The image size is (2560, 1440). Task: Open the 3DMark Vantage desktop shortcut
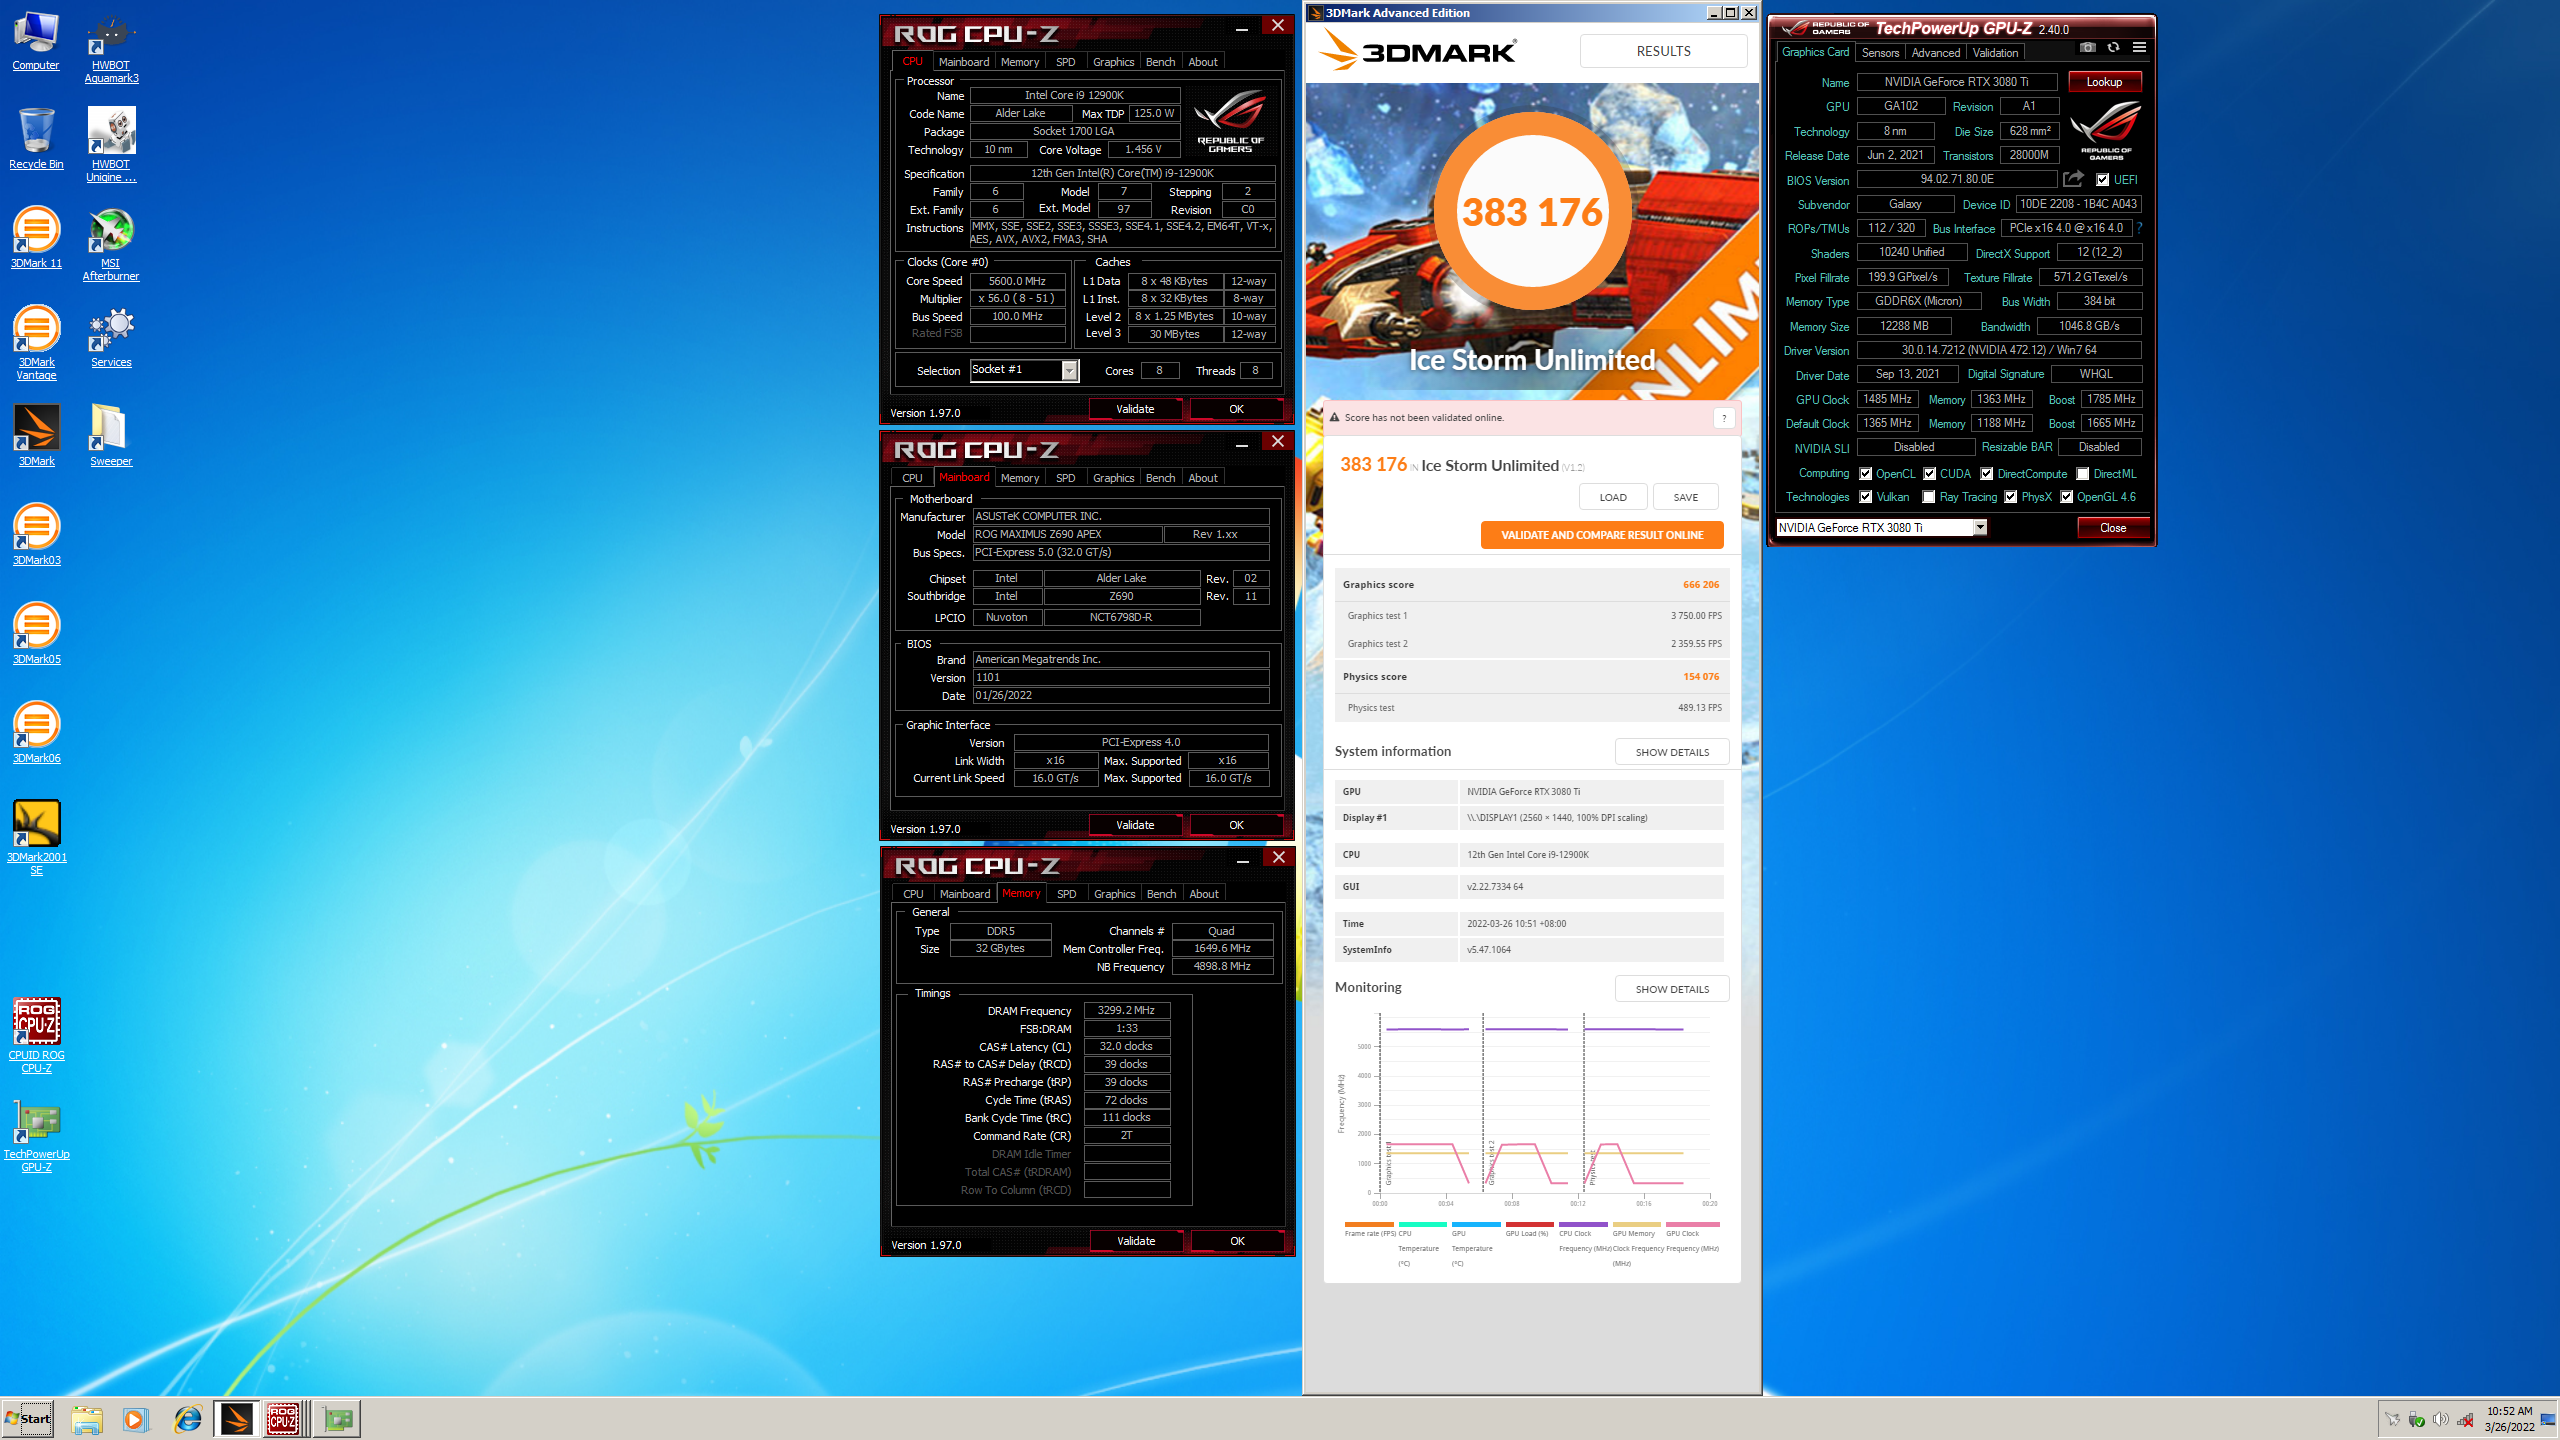36,343
